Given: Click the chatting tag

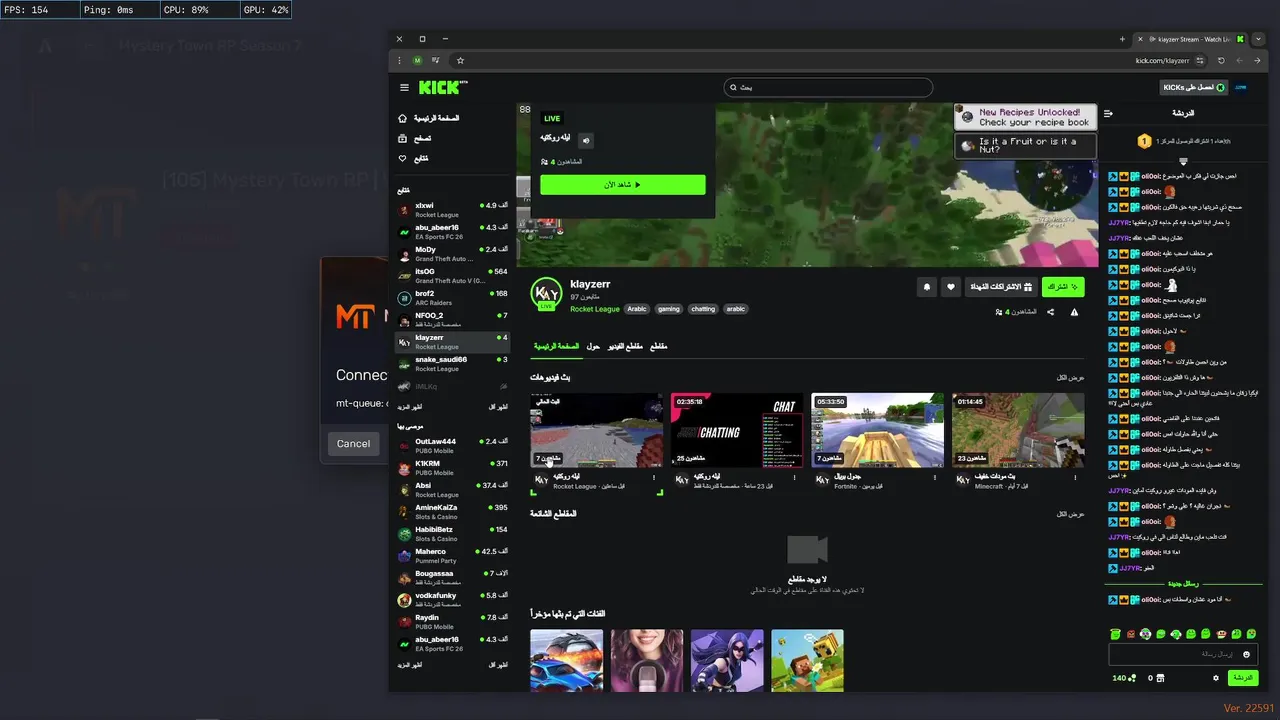Looking at the screenshot, I should coord(703,309).
